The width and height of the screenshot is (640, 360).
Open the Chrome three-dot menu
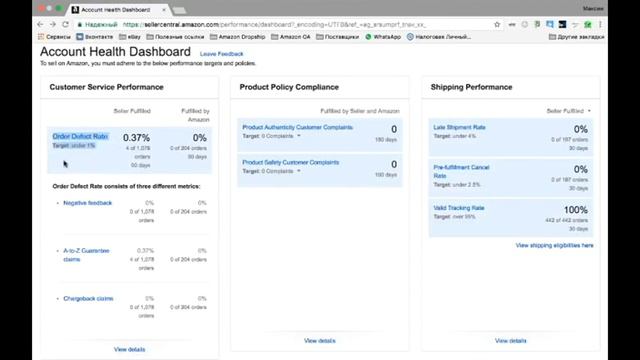[x=600, y=24]
